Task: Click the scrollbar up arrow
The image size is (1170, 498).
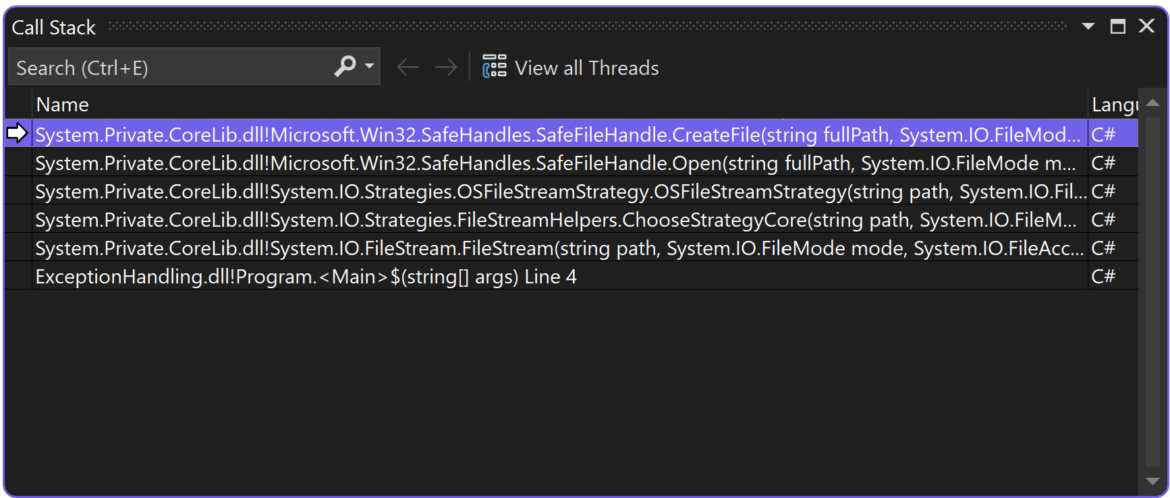Action: [1151, 103]
